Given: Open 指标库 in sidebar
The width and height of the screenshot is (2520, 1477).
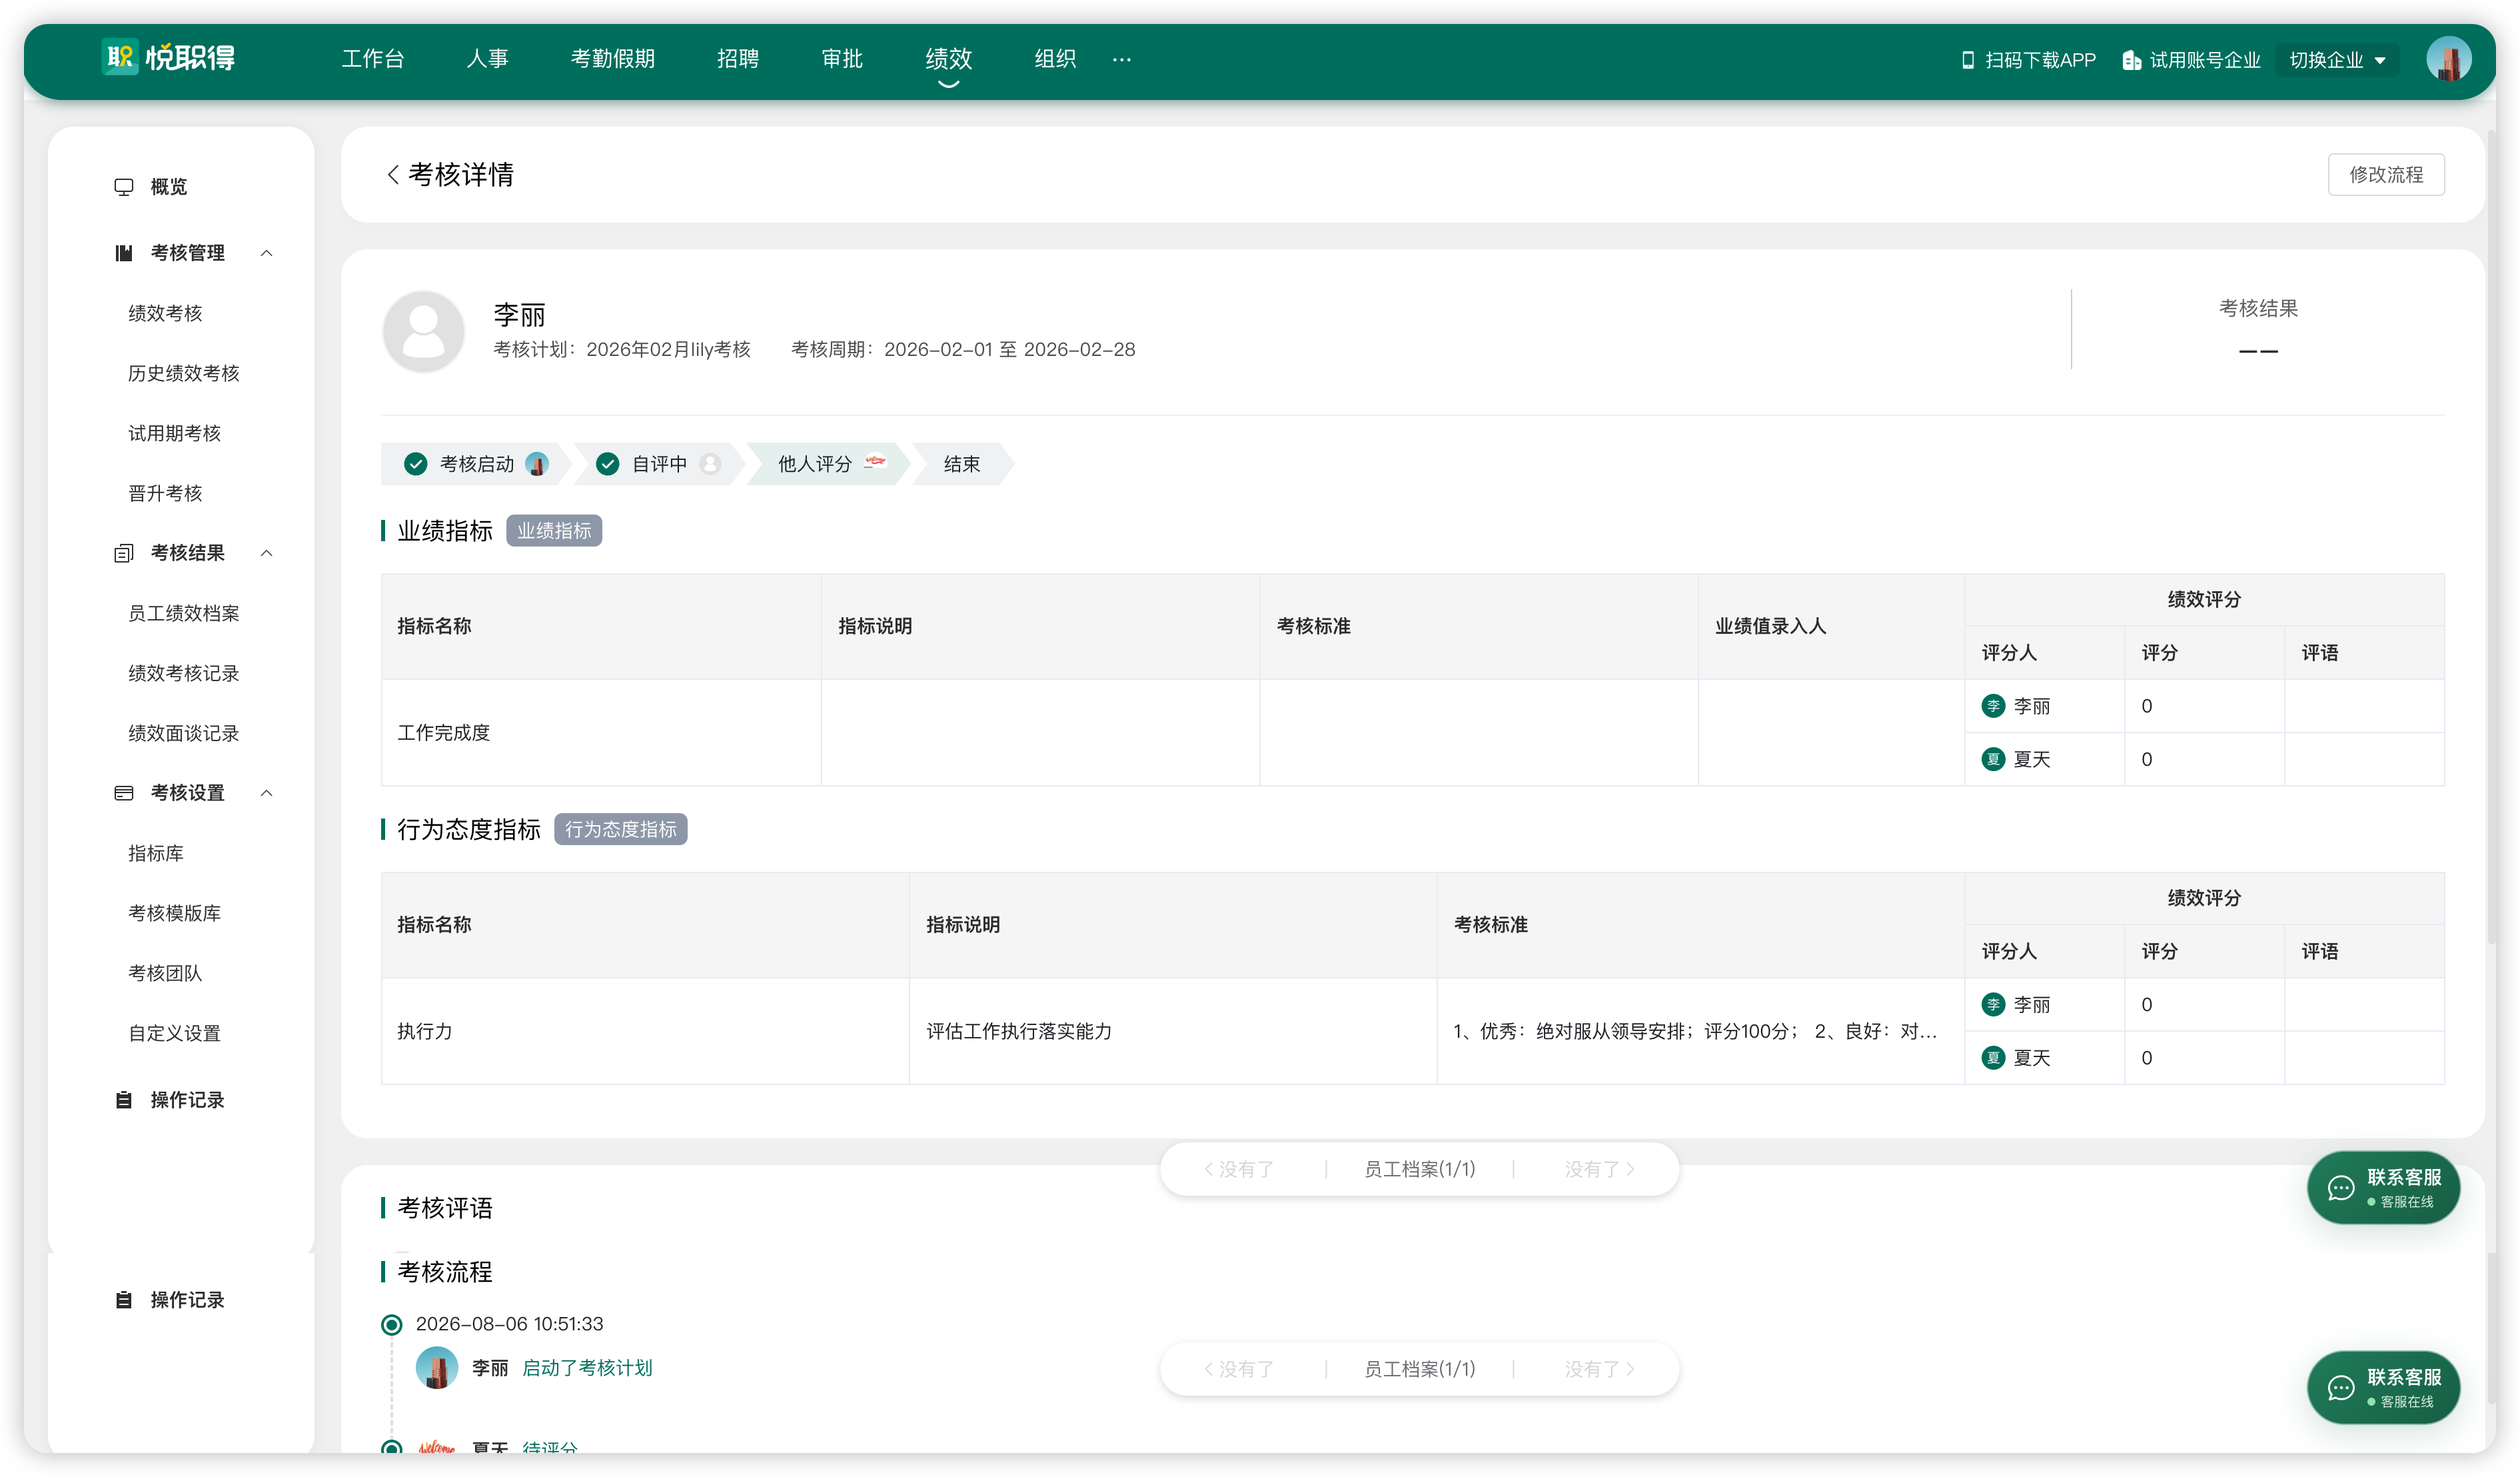Looking at the screenshot, I should (156, 853).
